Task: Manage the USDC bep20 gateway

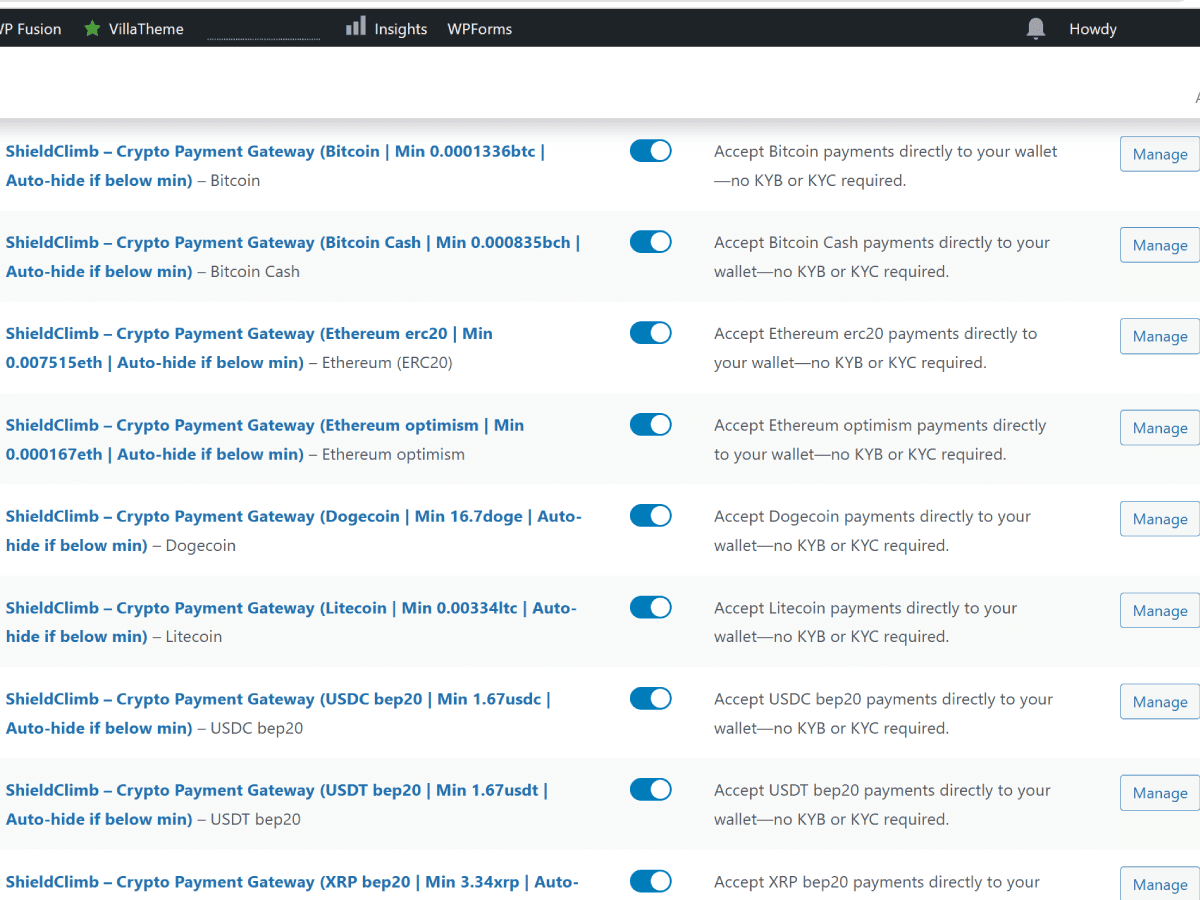Action: [1160, 702]
